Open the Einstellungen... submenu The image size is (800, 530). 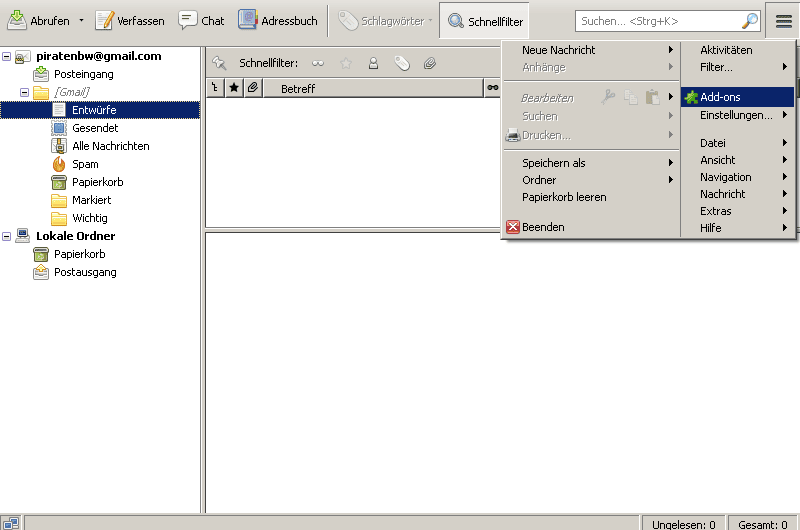tap(737, 115)
